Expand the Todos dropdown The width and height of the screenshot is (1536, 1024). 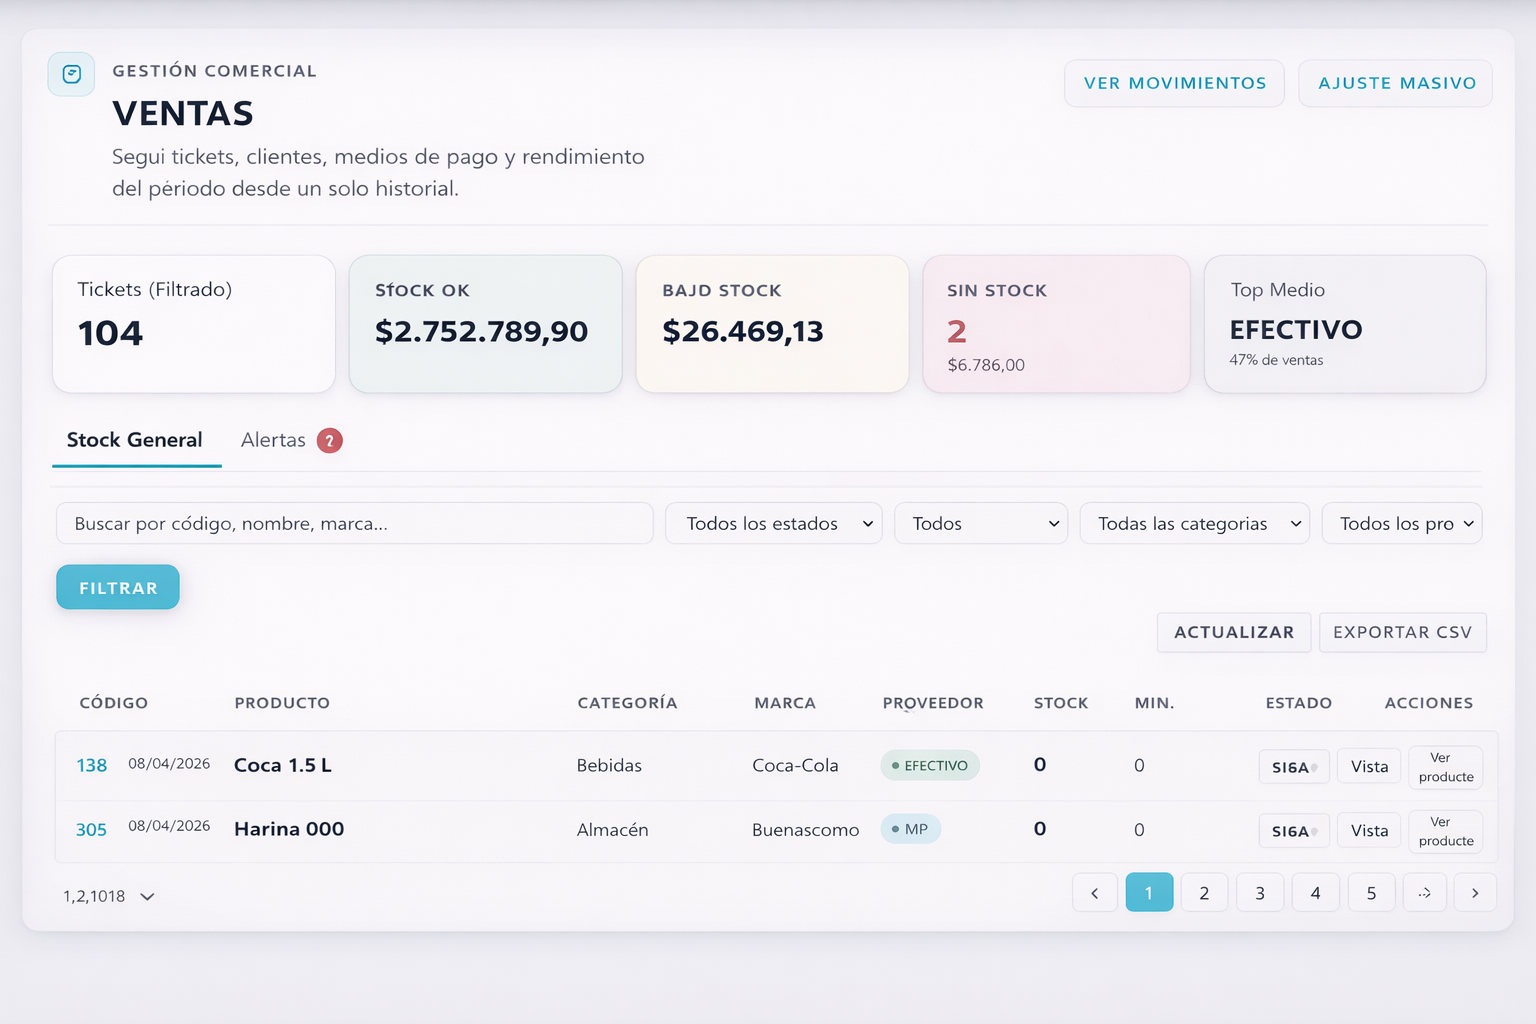click(x=981, y=523)
